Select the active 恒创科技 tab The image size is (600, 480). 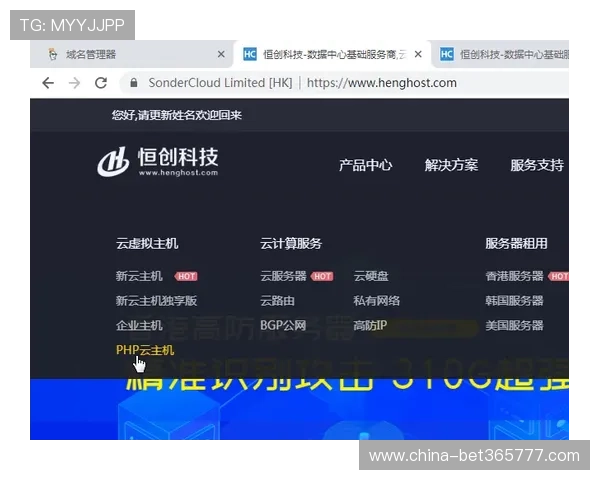[x=332, y=54]
